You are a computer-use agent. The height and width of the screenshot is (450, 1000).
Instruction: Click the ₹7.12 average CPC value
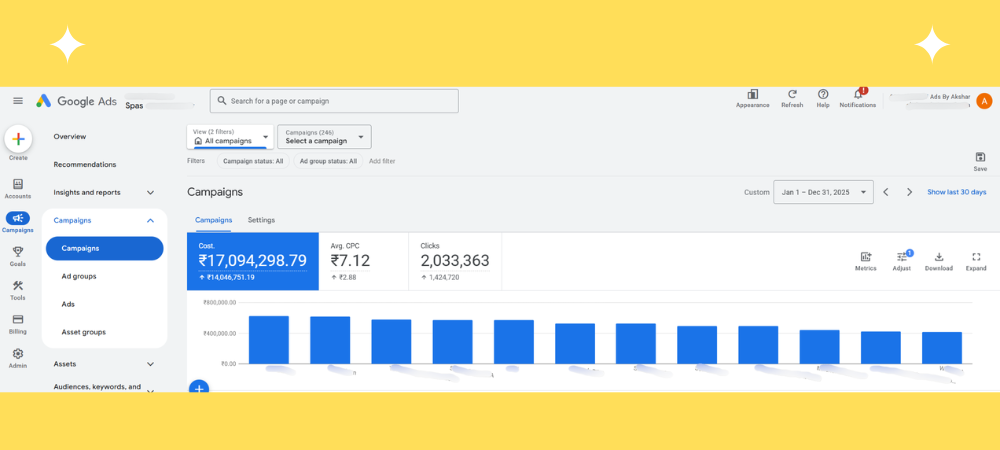click(x=350, y=261)
